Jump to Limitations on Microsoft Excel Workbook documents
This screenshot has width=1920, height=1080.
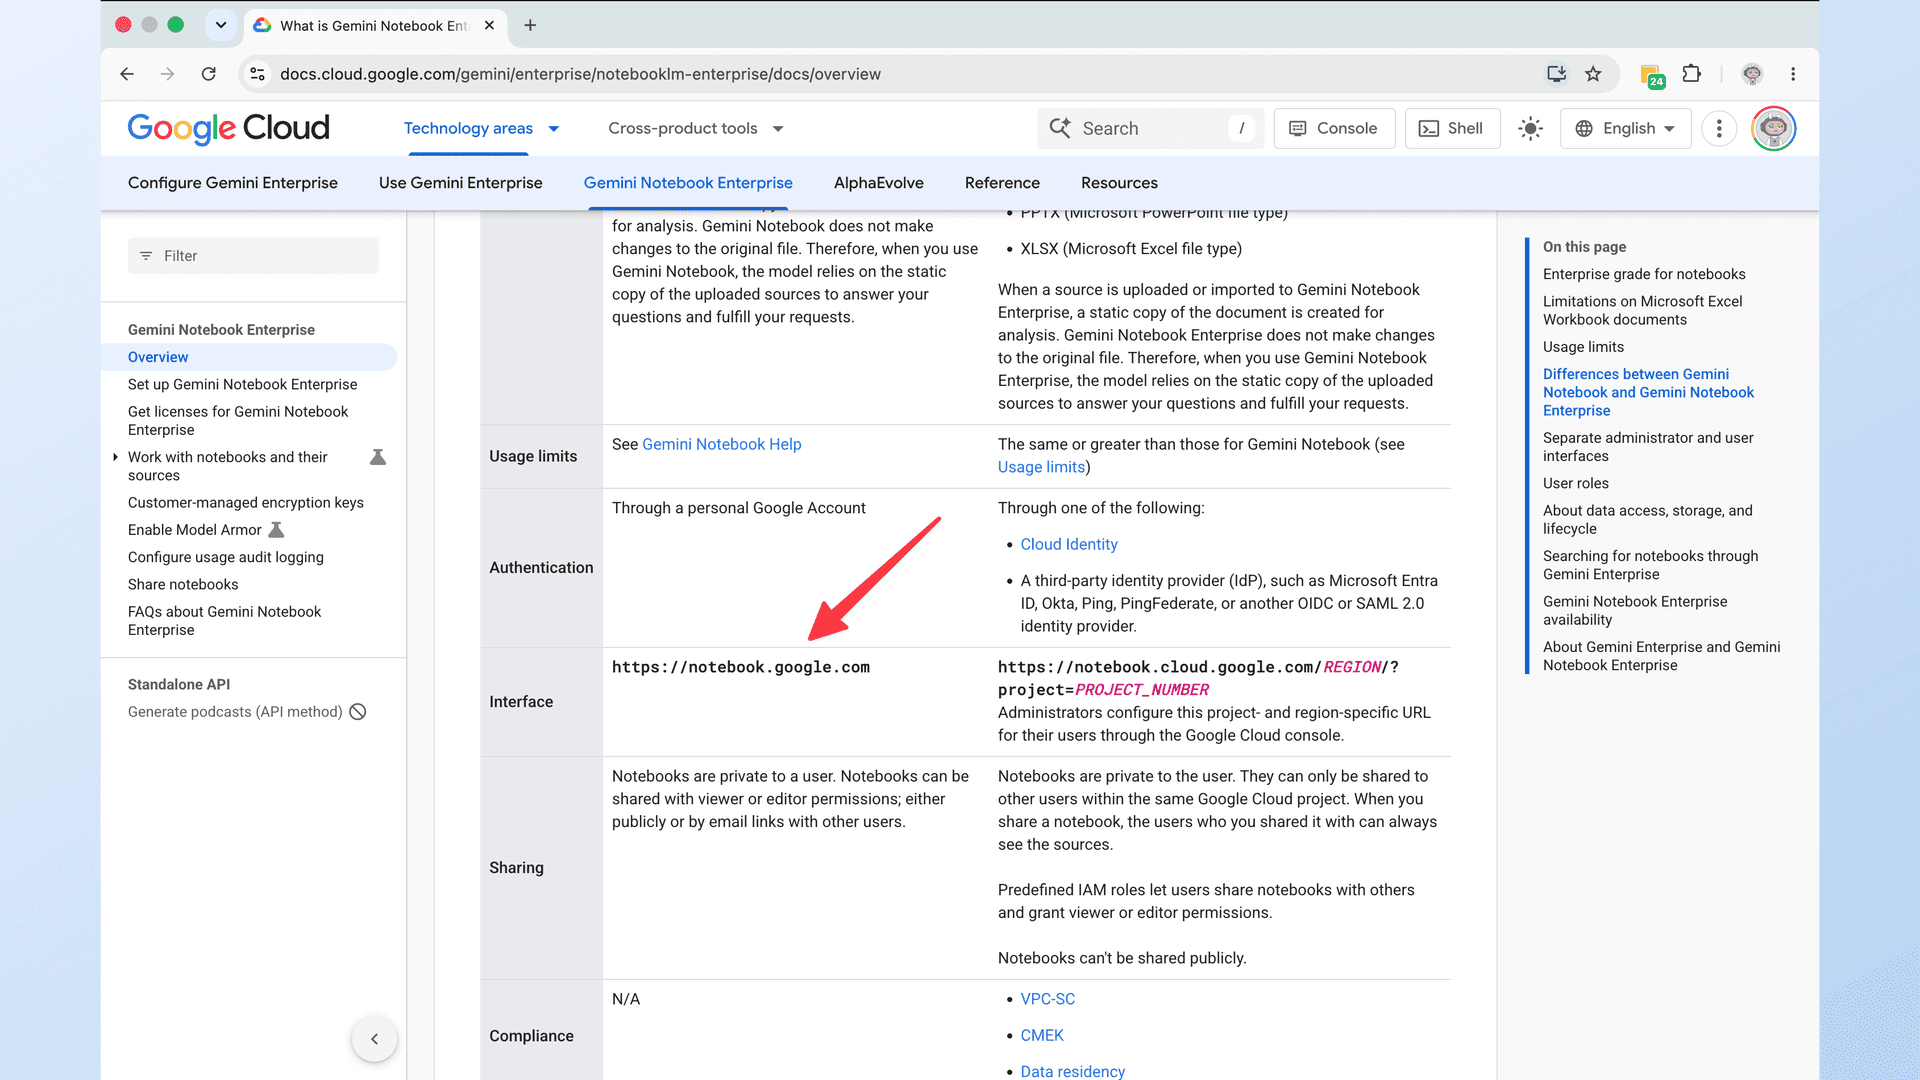1642,310
